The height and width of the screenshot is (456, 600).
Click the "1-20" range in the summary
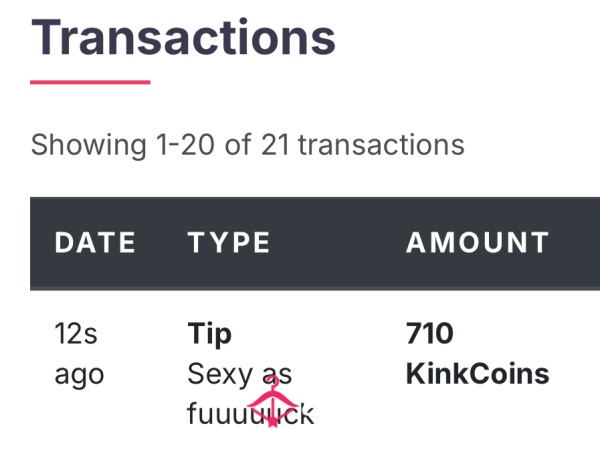point(185,145)
